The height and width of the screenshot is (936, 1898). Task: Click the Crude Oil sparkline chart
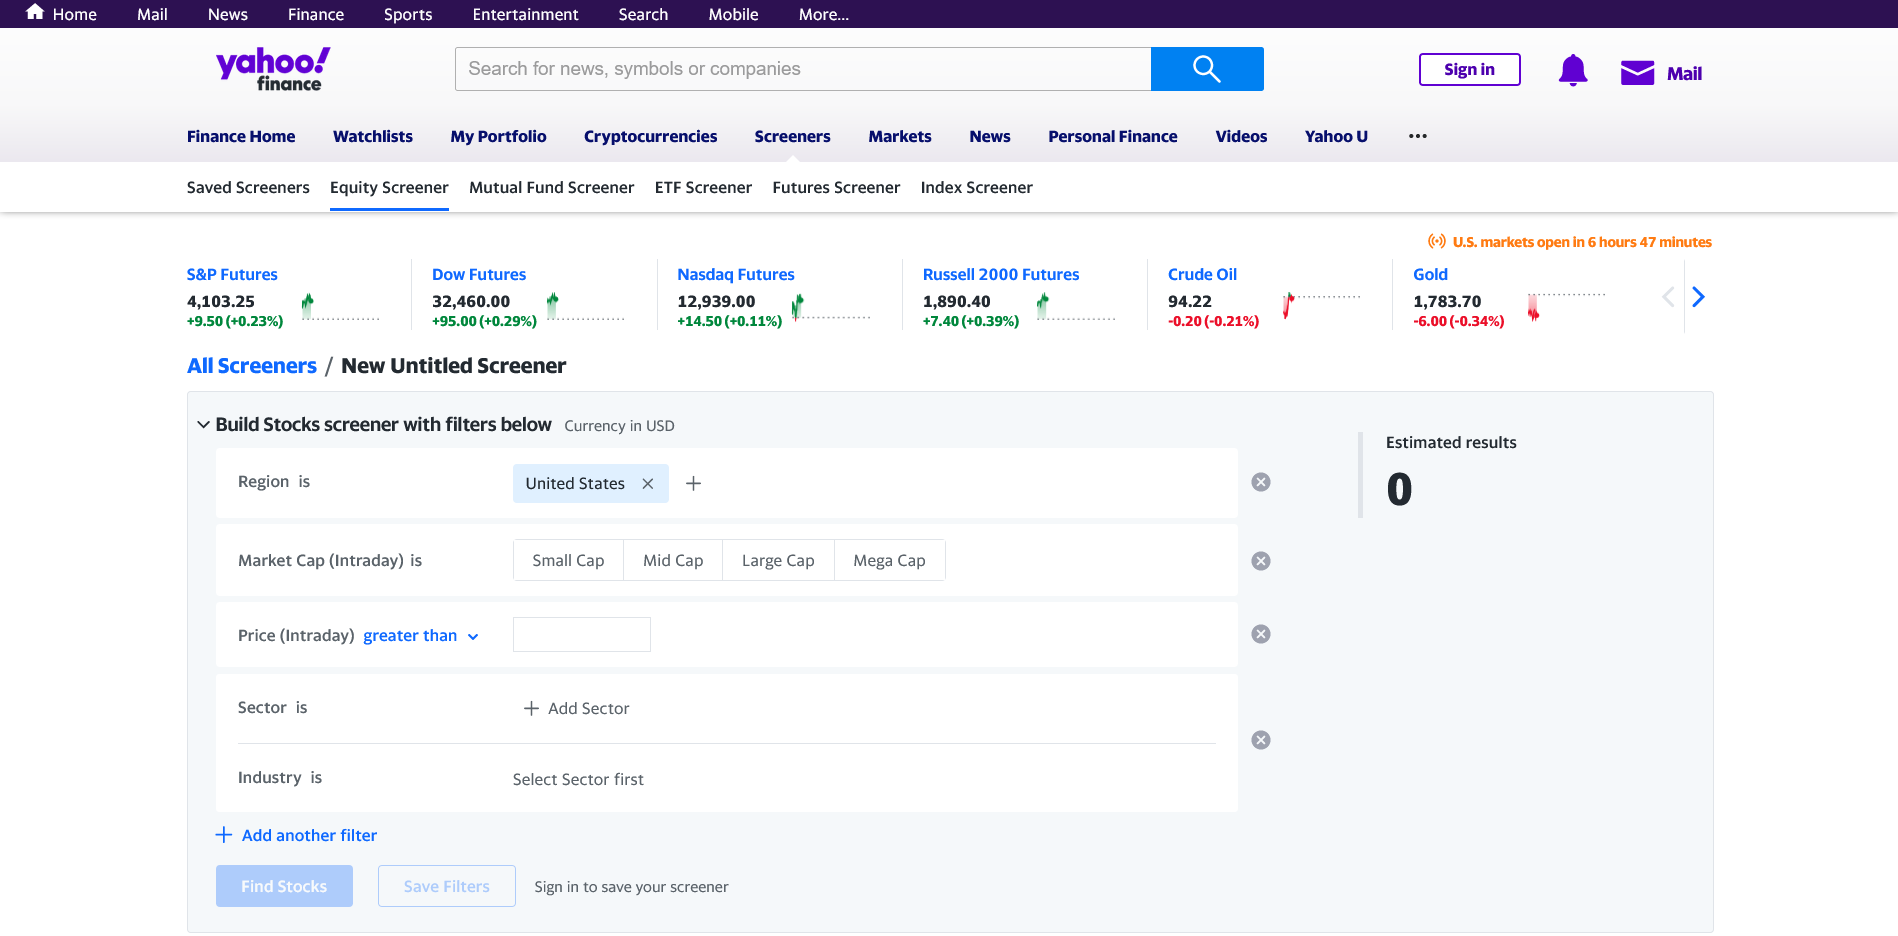click(1321, 307)
